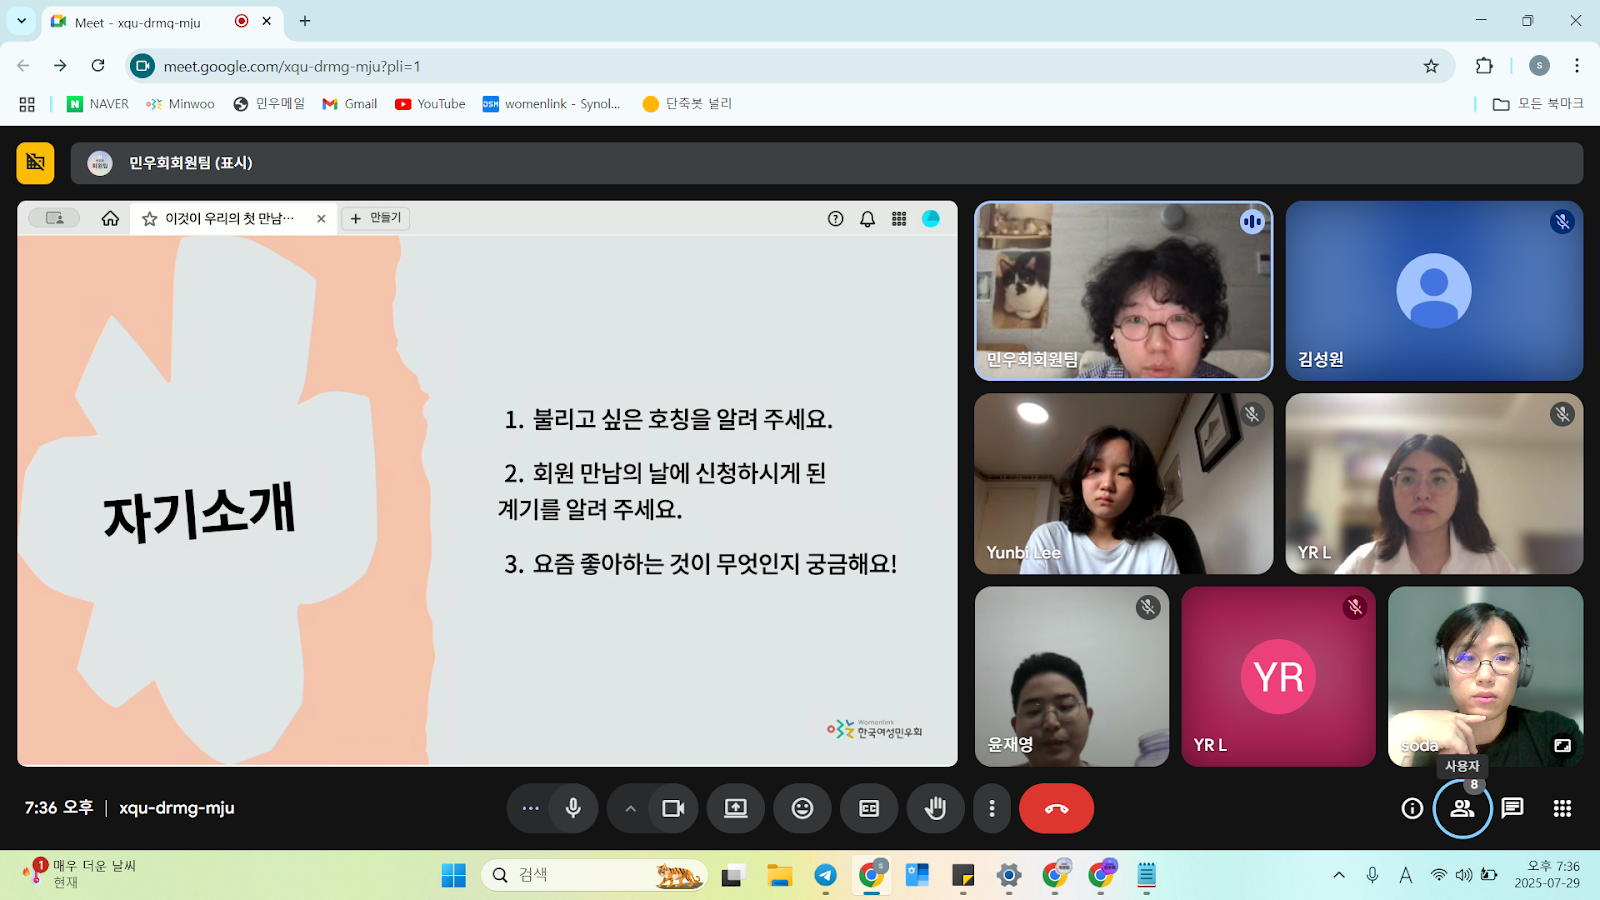This screenshot has width=1600, height=900.
Task: Reload the Meet page
Action: point(98,66)
